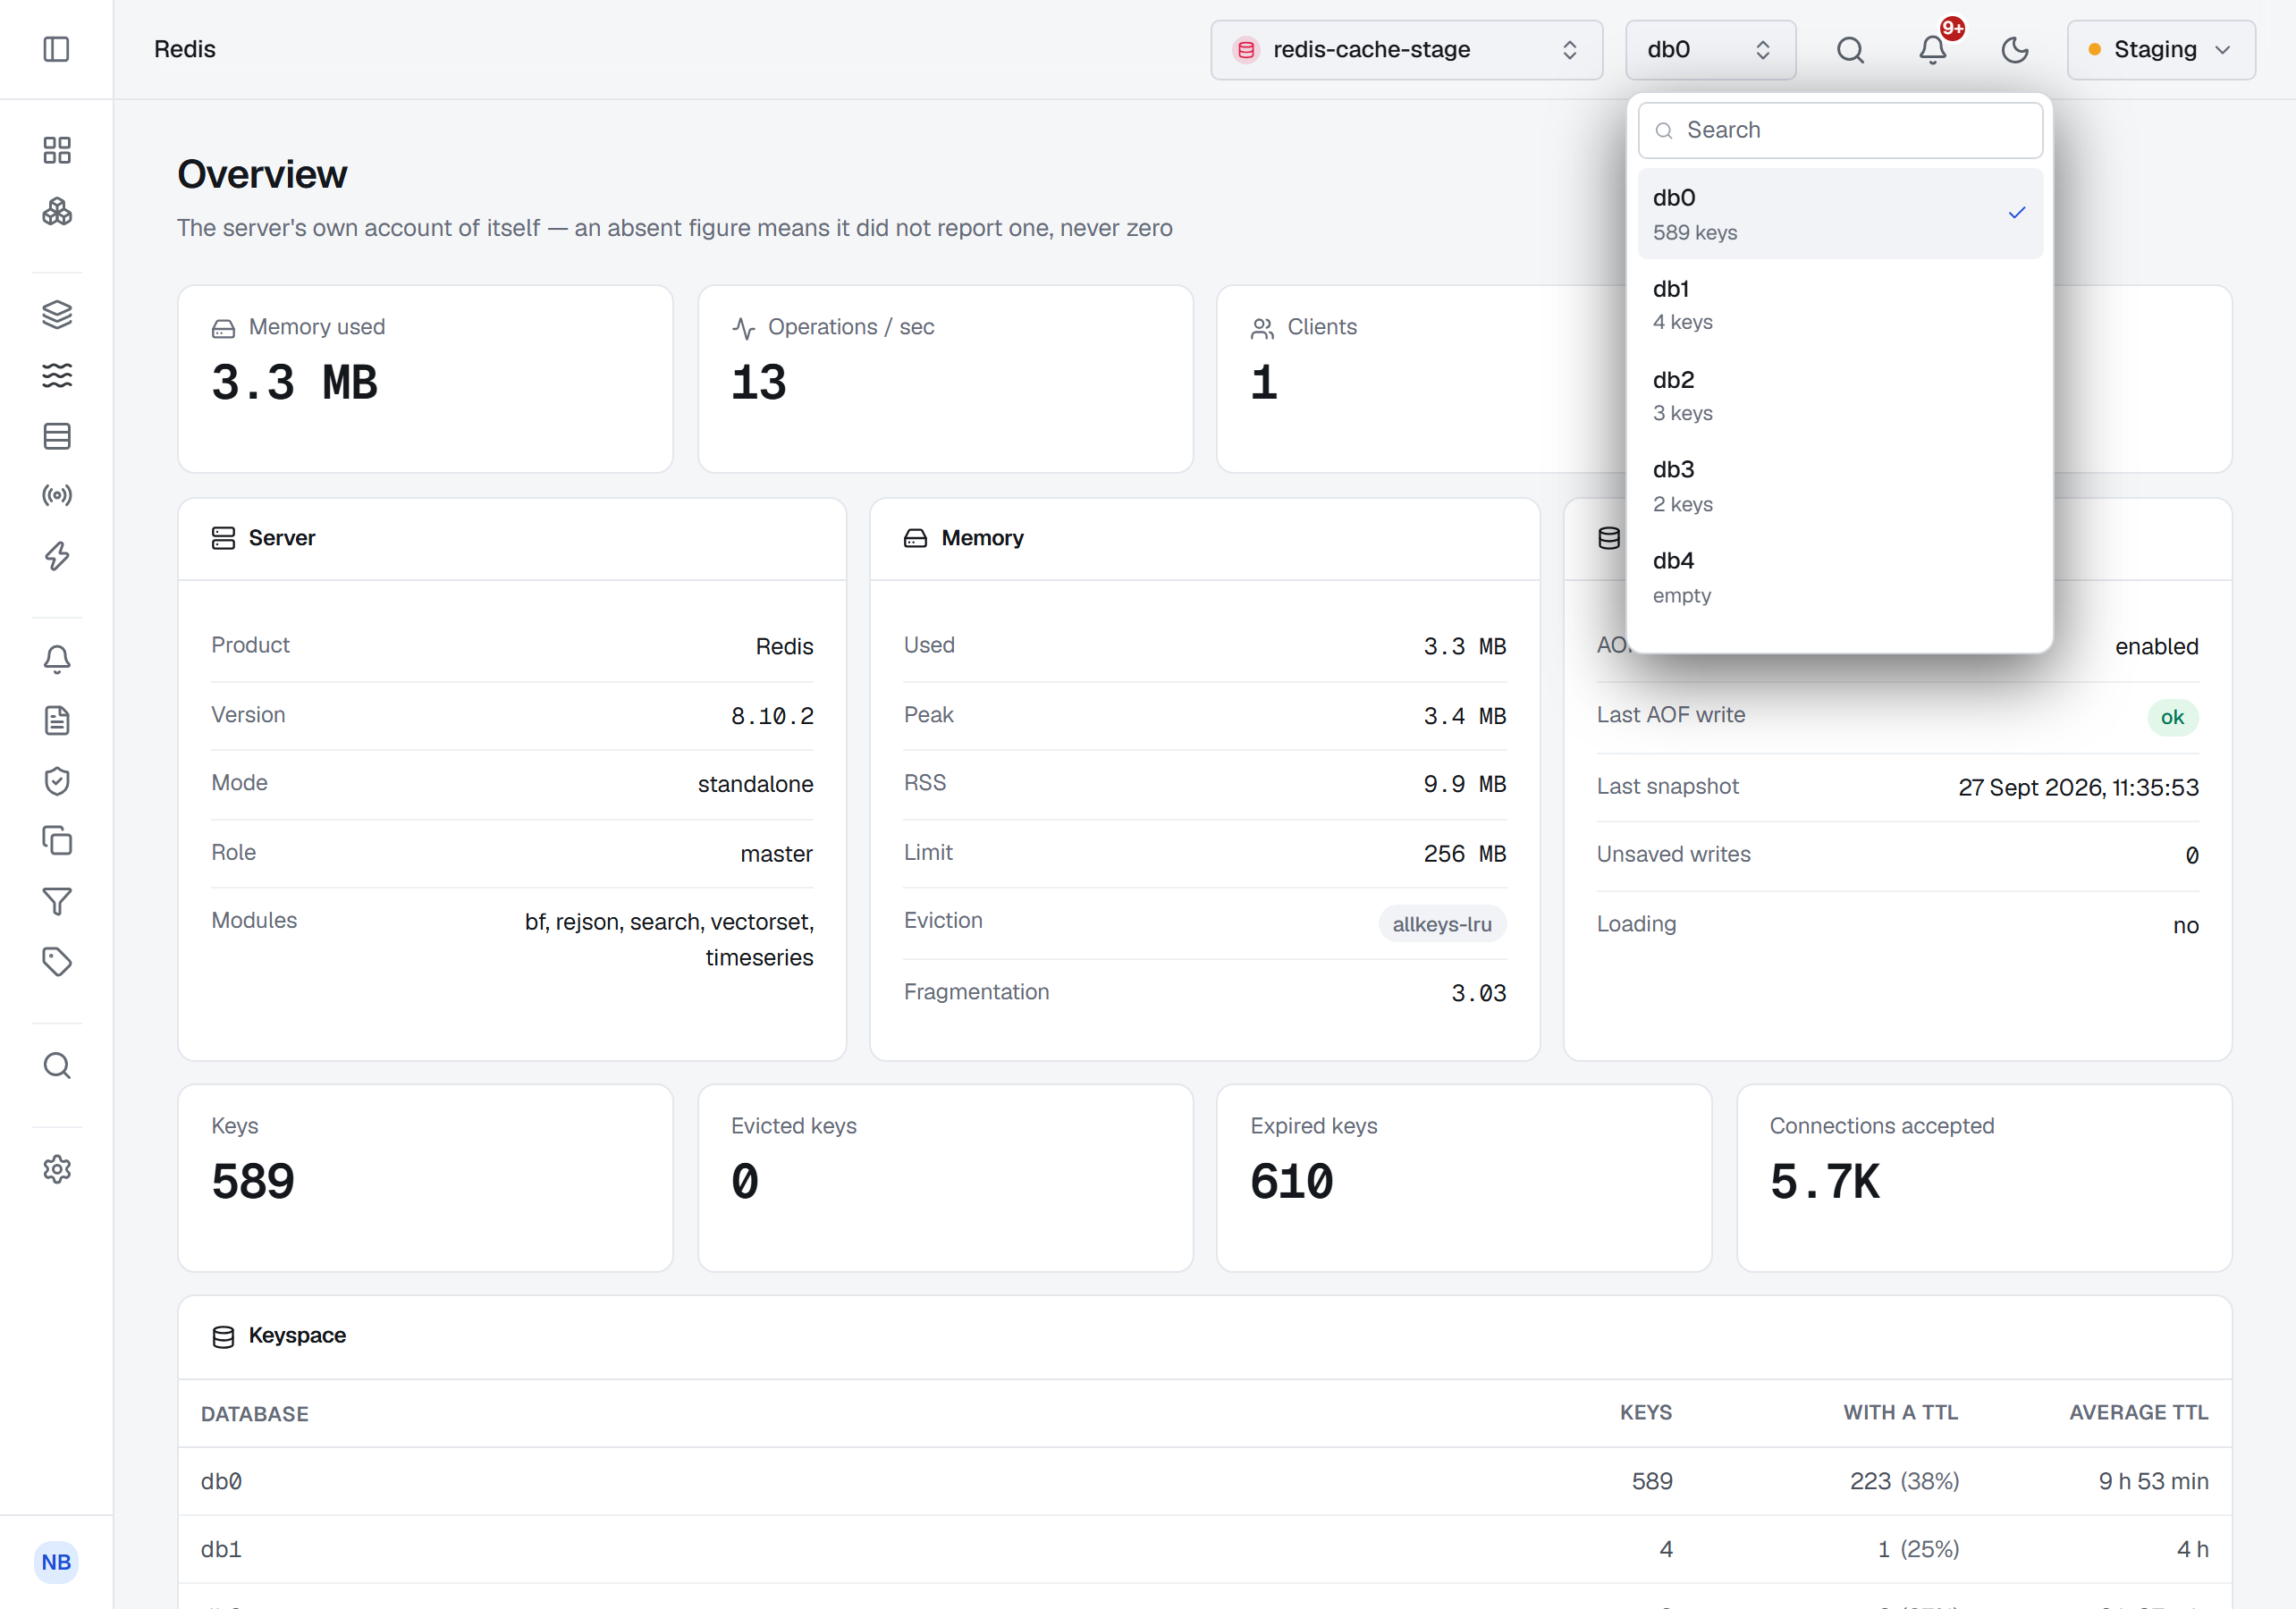Open the sidebar magnifier search icon
2296x1609 pixels.
pos(57,1066)
